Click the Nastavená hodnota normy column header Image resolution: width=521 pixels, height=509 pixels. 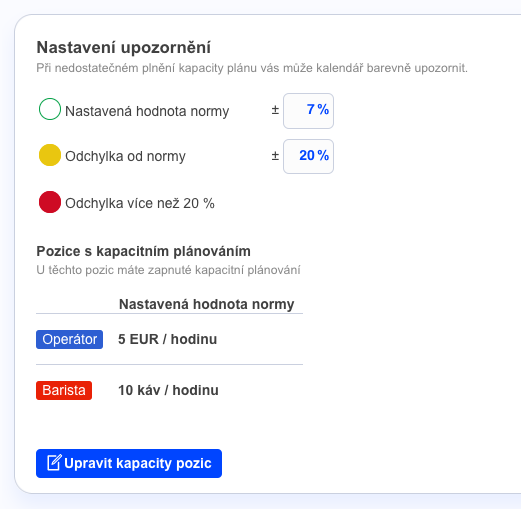click(206, 304)
